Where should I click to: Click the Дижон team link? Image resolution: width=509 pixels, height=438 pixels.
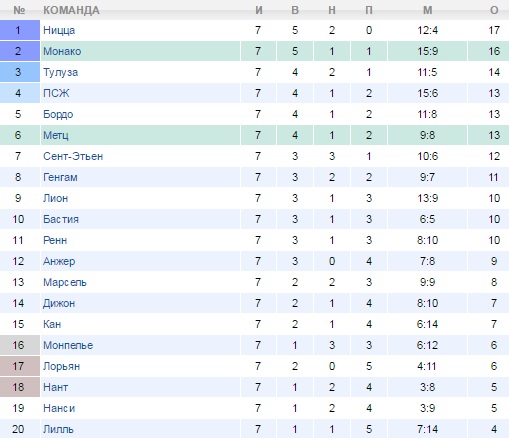pyautogui.click(x=59, y=303)
